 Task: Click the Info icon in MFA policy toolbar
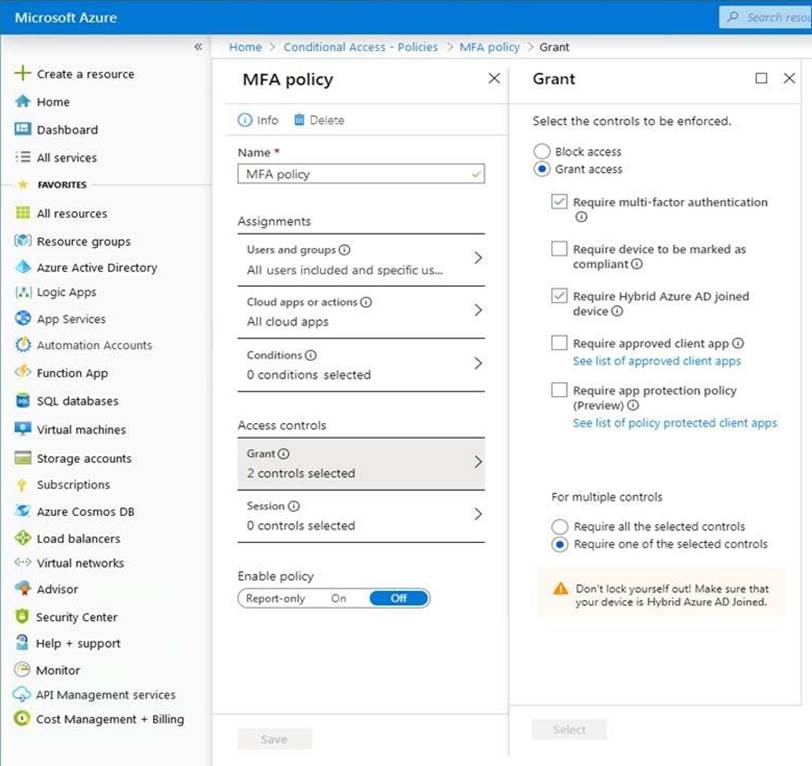point(245,120)
